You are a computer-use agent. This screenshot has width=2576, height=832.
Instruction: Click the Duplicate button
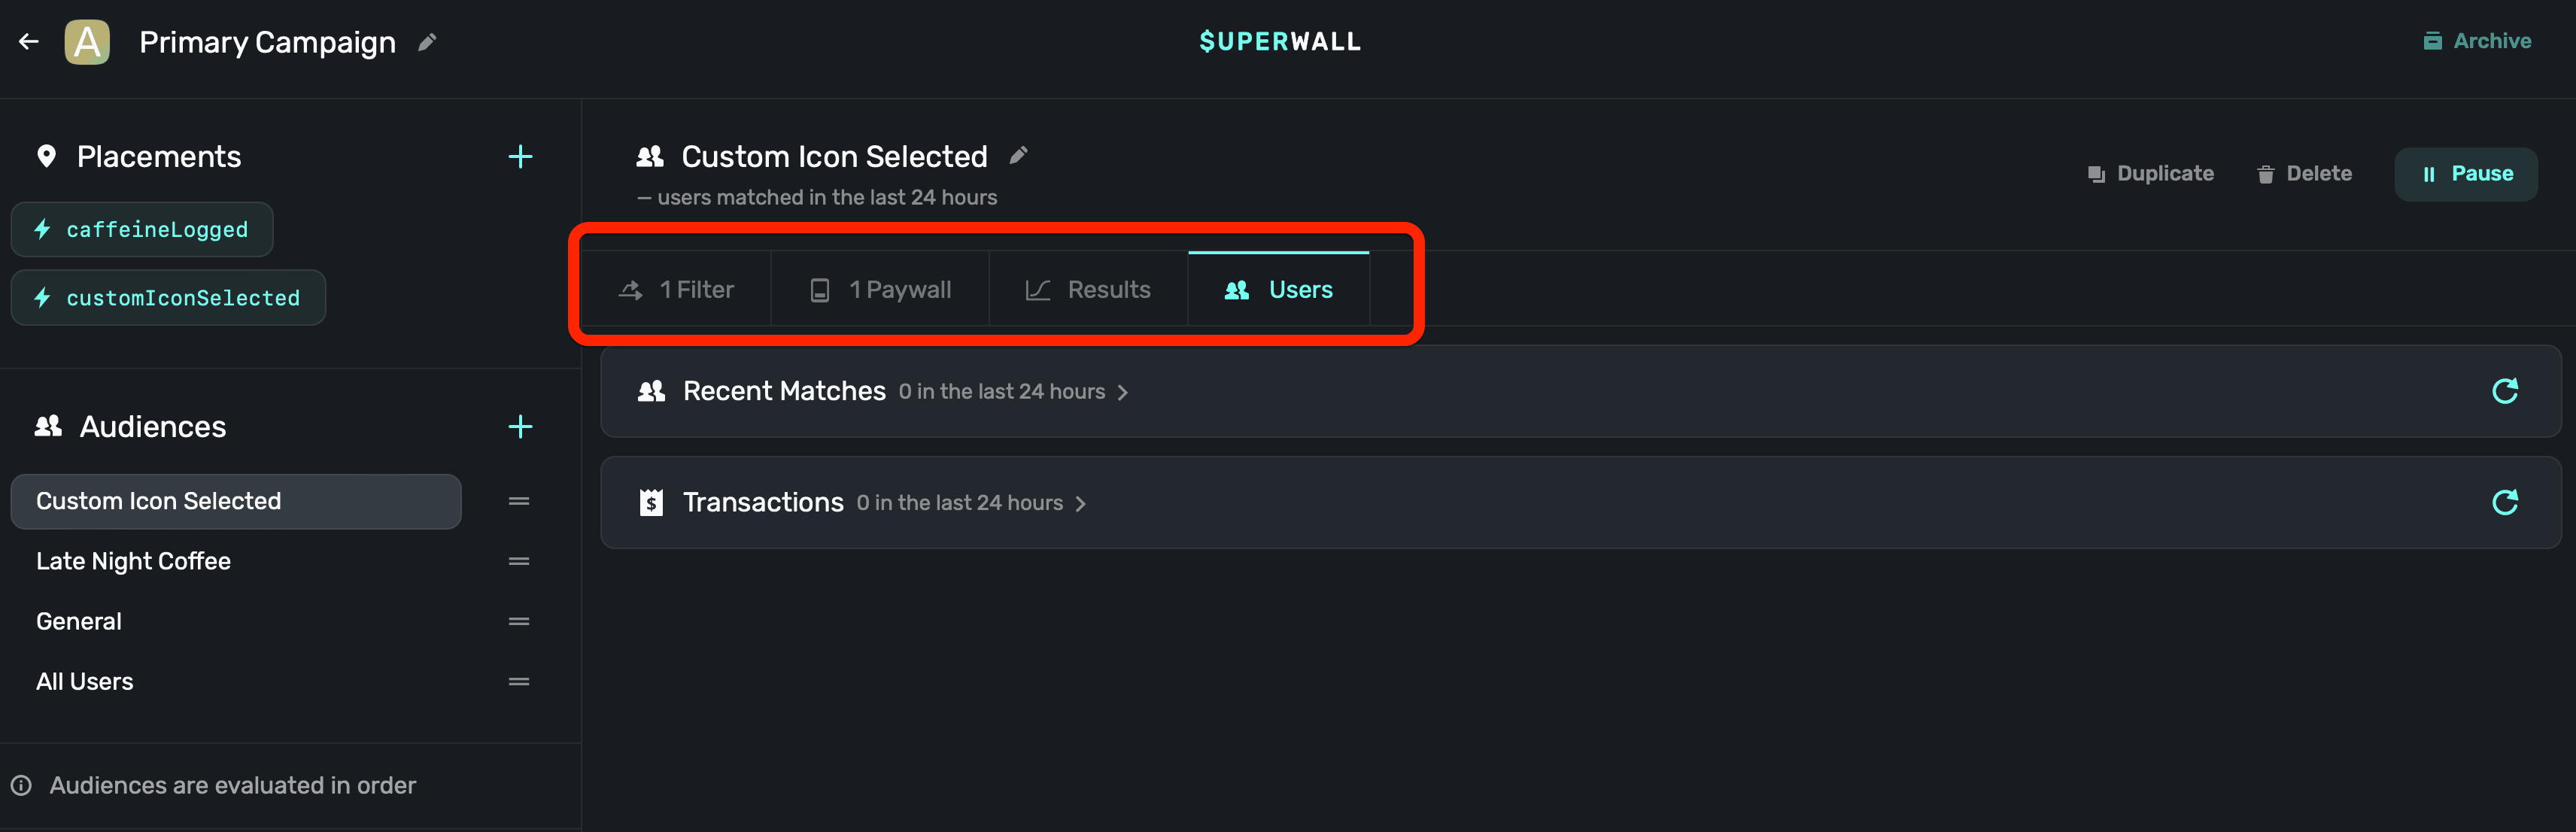[x=2150, y=174]
